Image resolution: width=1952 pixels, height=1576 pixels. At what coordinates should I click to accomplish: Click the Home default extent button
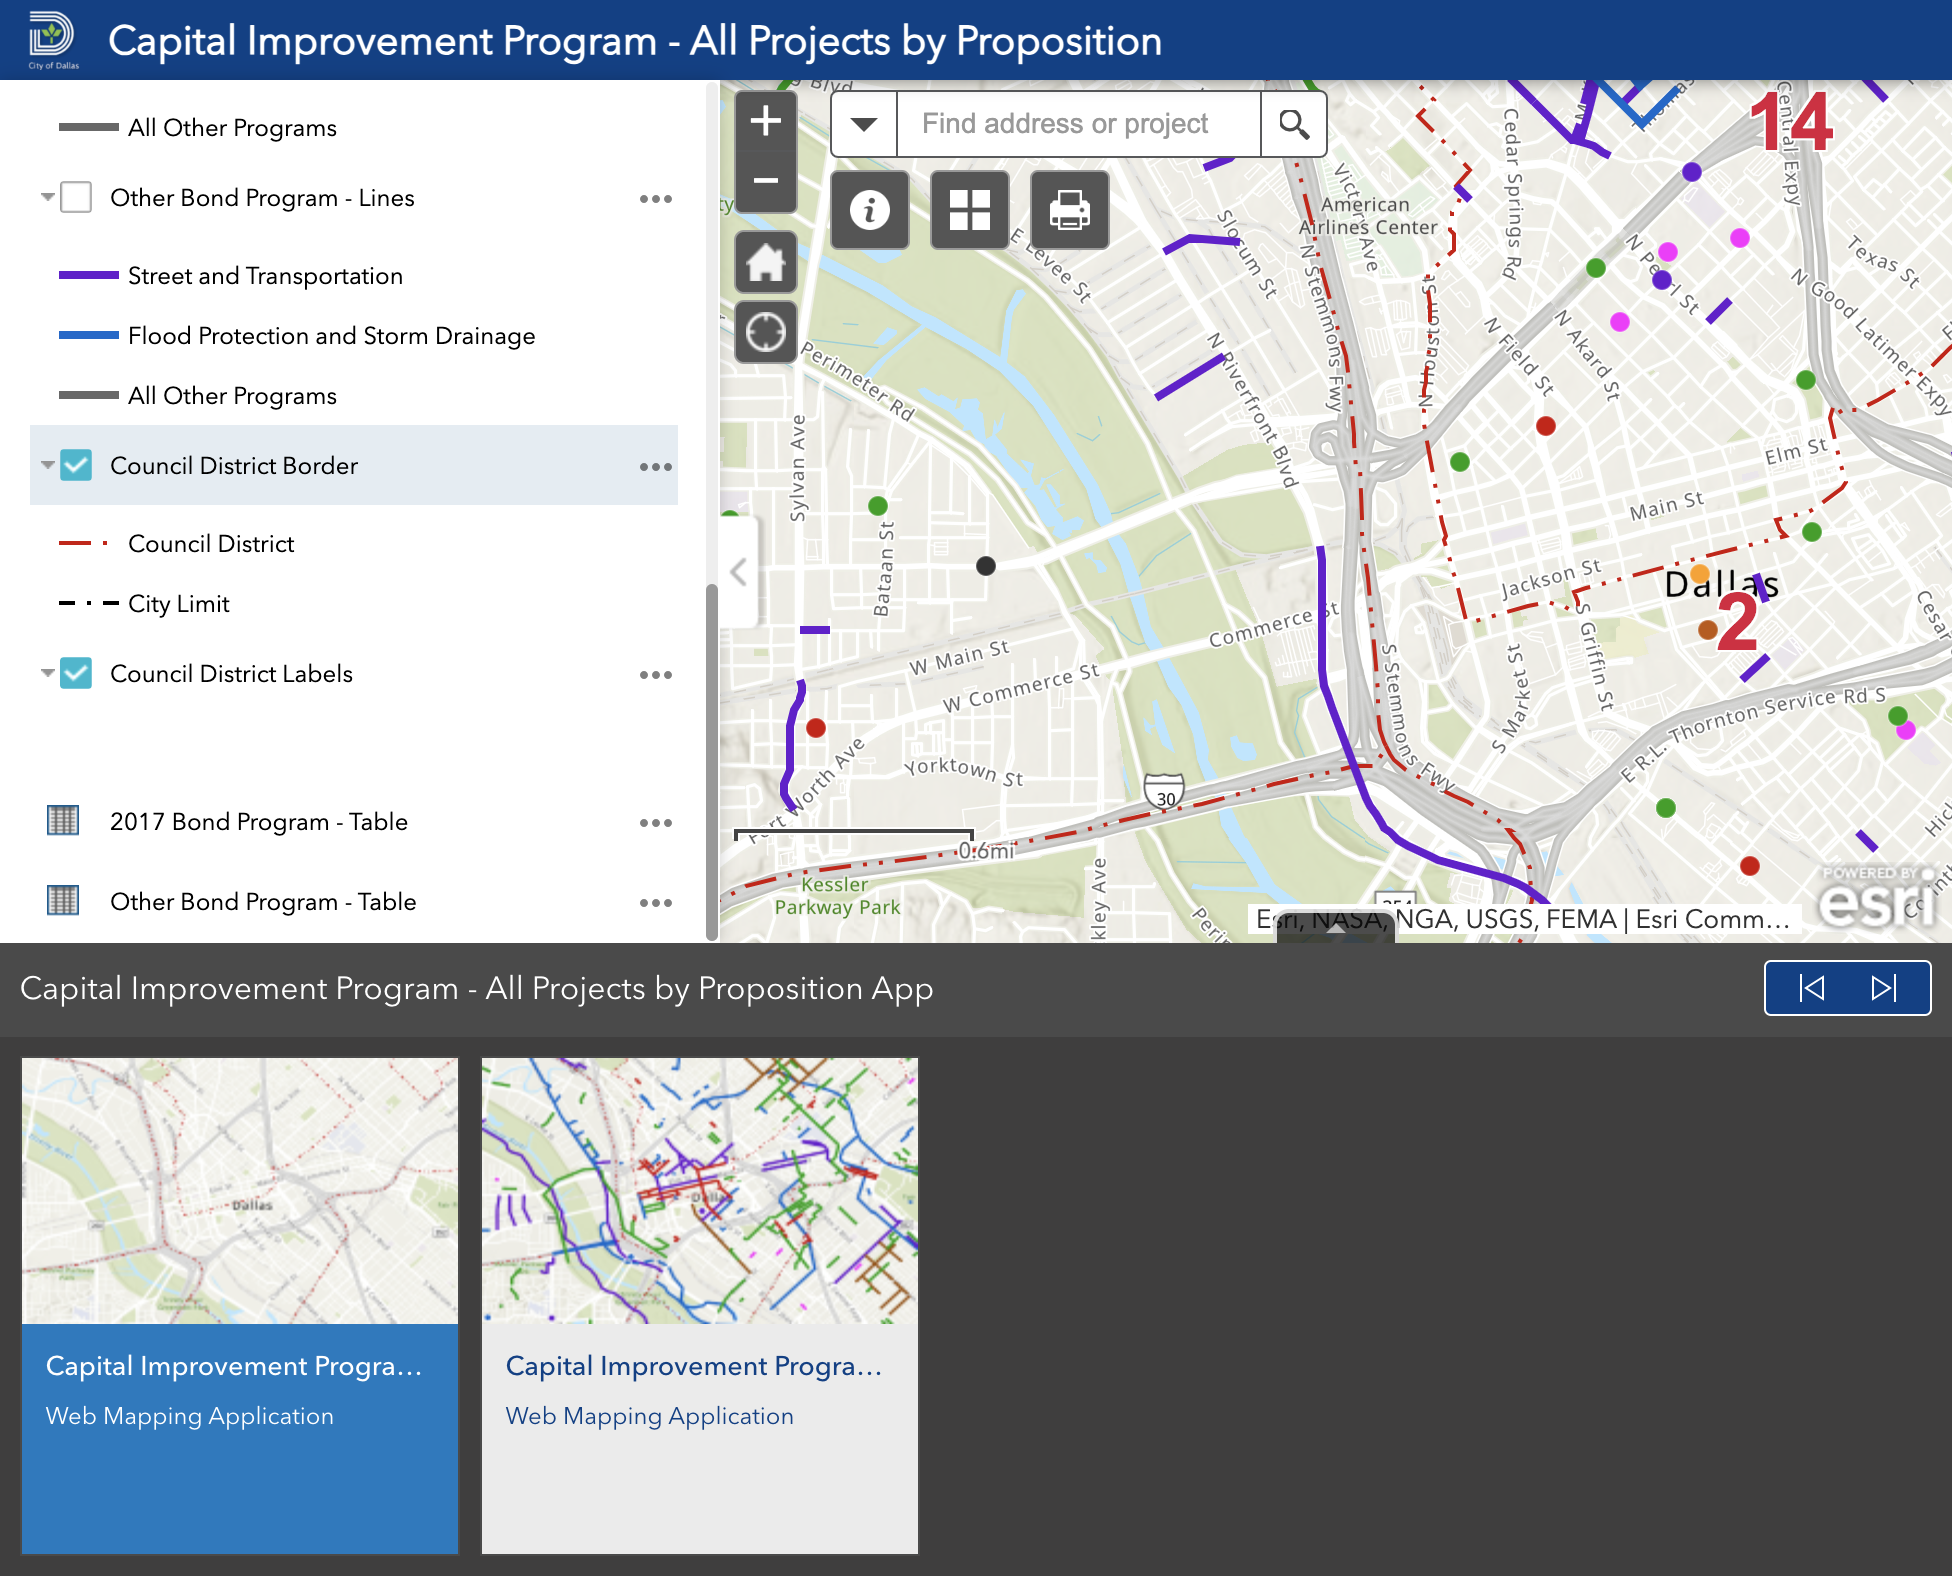tap(766, 263)
